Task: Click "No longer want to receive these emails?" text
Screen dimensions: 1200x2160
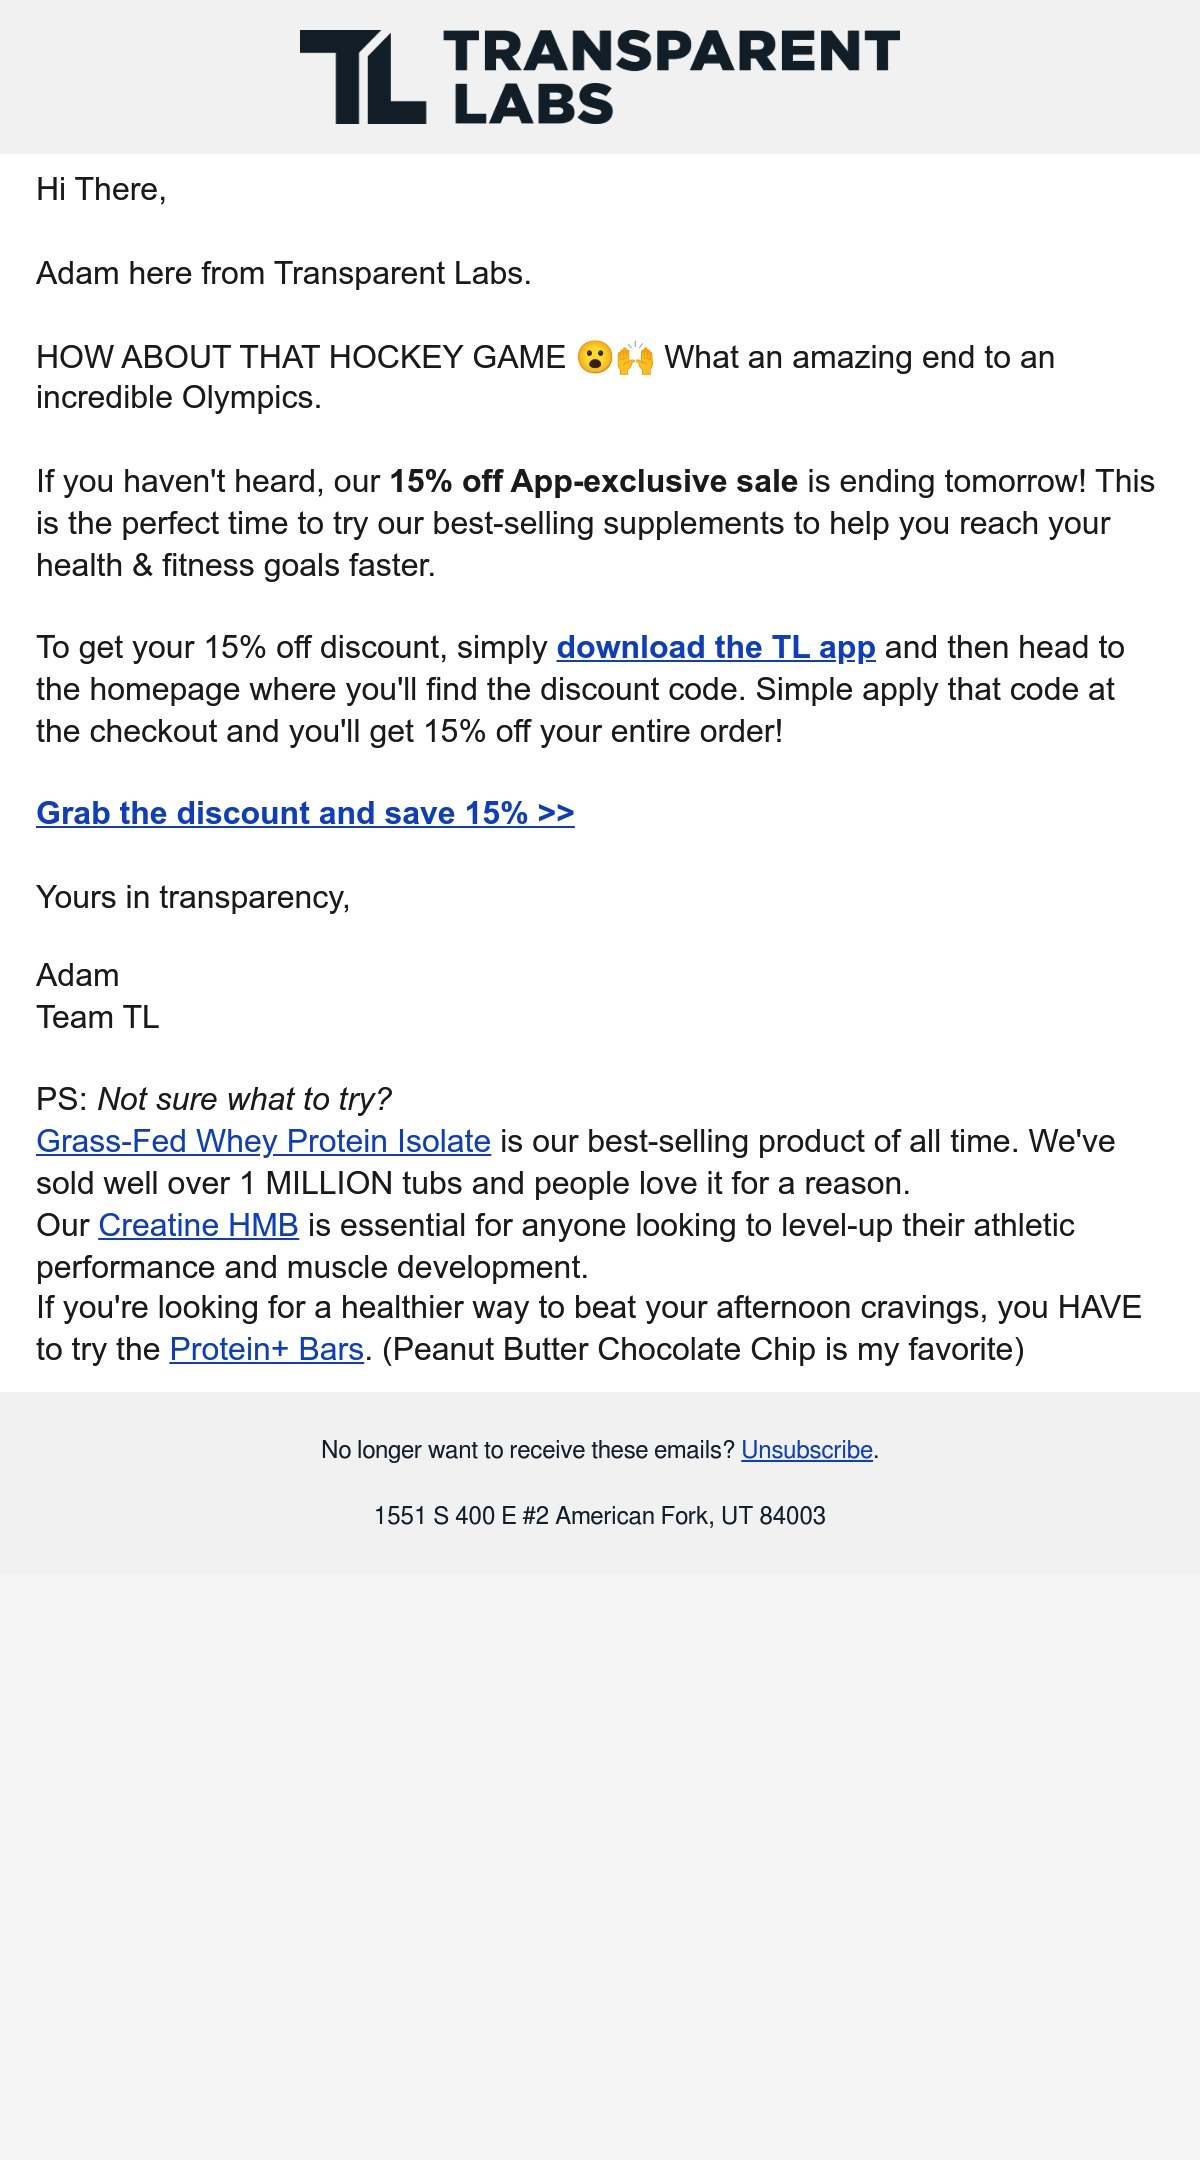Action: pyautogui.click(x=528, y=1450)
